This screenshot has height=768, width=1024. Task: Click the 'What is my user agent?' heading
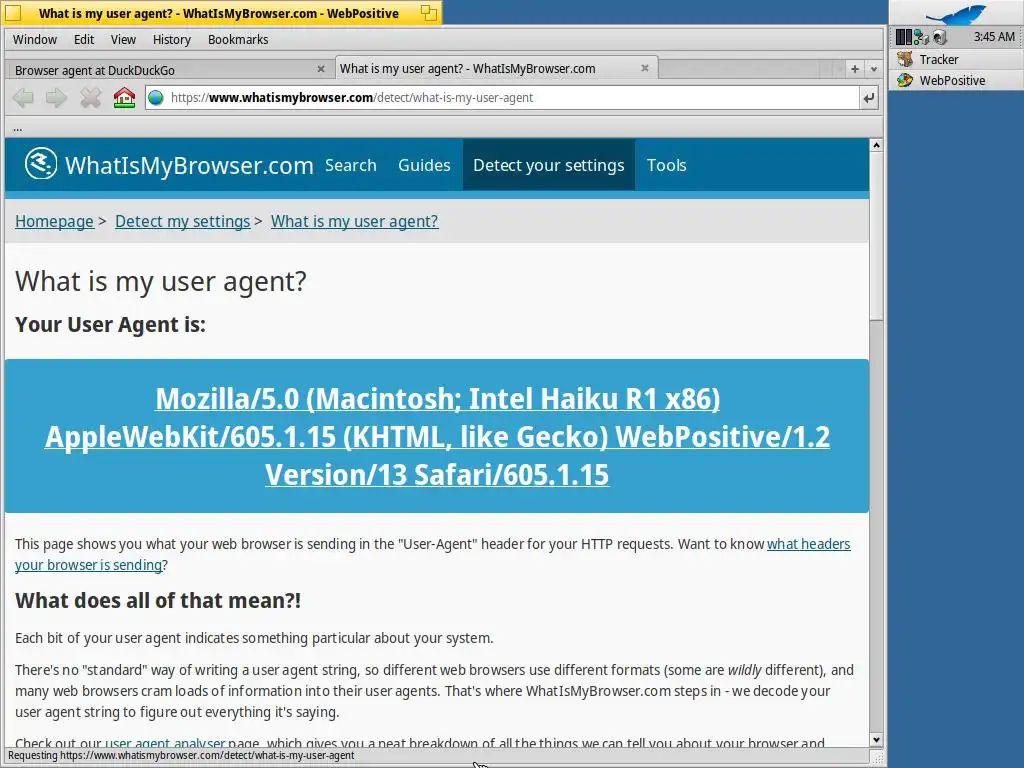tap(161, 281)
